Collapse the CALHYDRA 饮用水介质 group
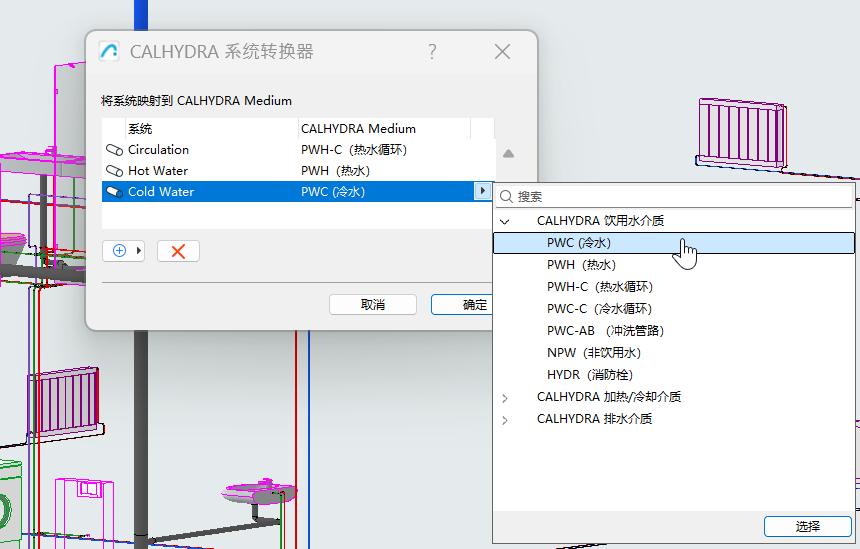The height and width of the screenshot is (549, 860). coord(505,221)
